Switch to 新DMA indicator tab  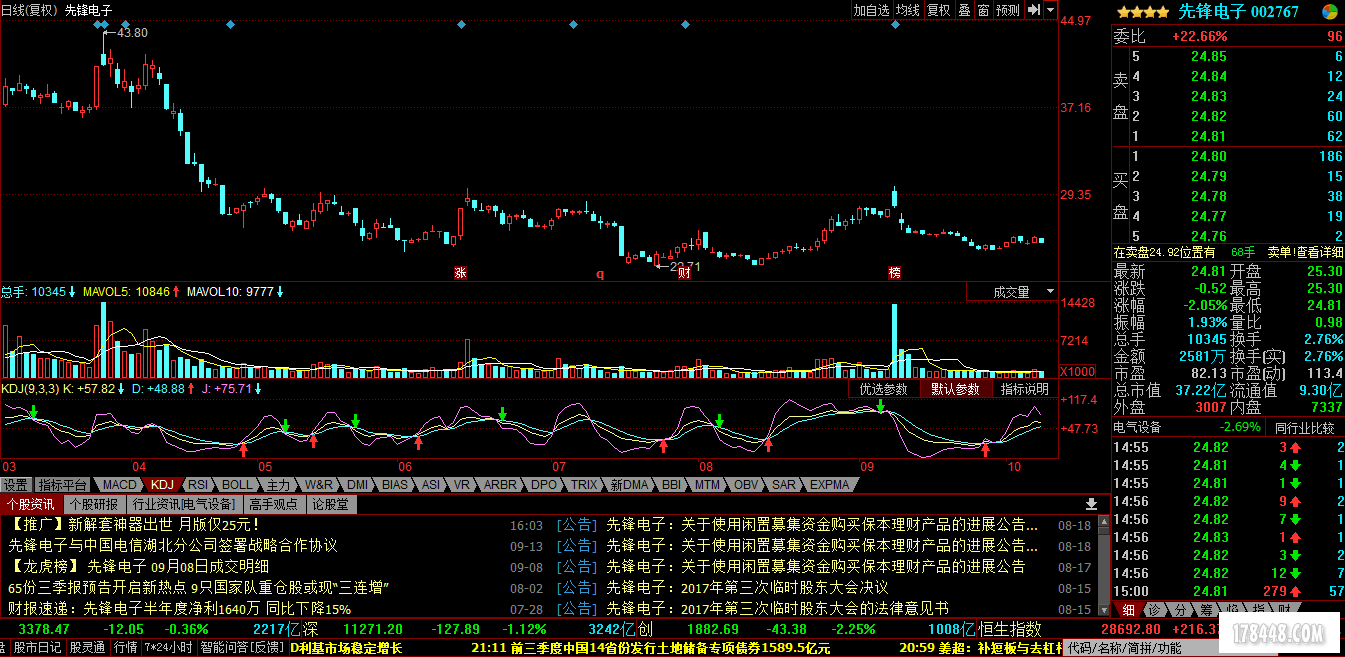pos(630,485)
